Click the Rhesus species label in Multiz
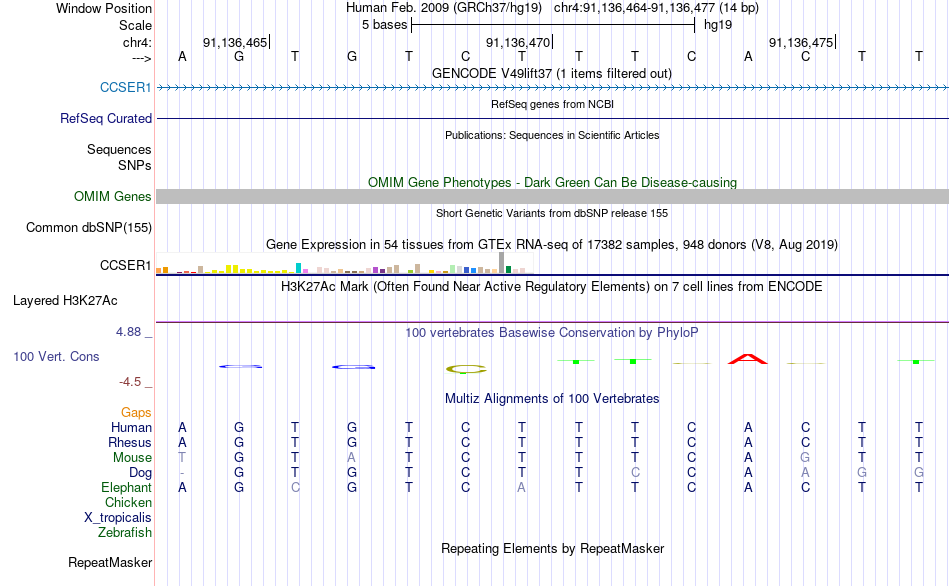This screenshot has width=950, height=586. pyautogui.click(x=130, y=442)
